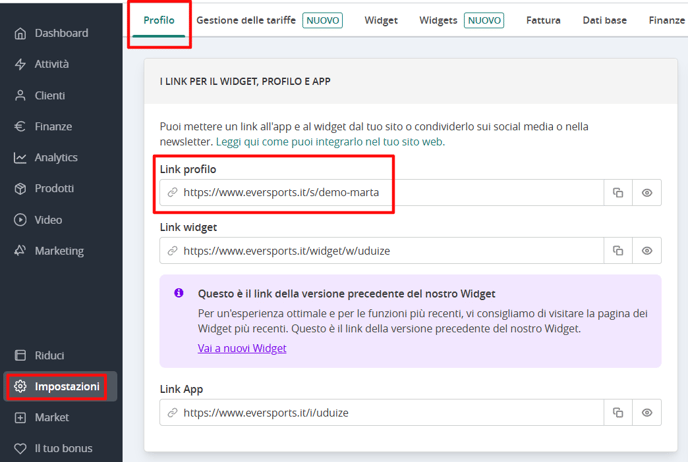Open Dashboard from the sidebar

point(61,33)
